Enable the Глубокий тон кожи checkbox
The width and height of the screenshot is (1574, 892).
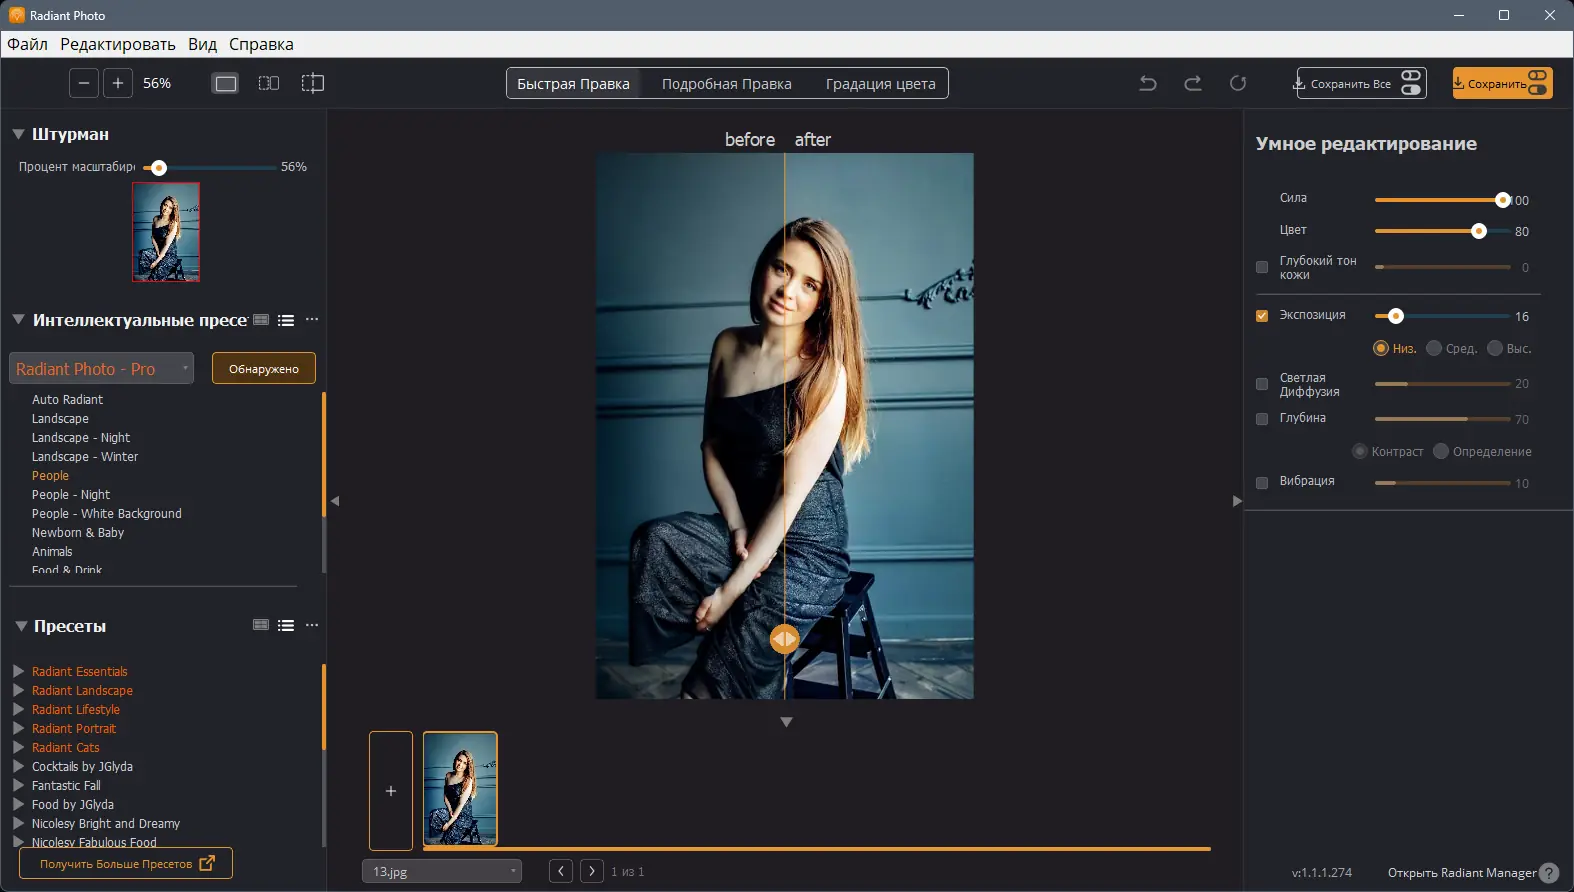(x=1262, y=267)
